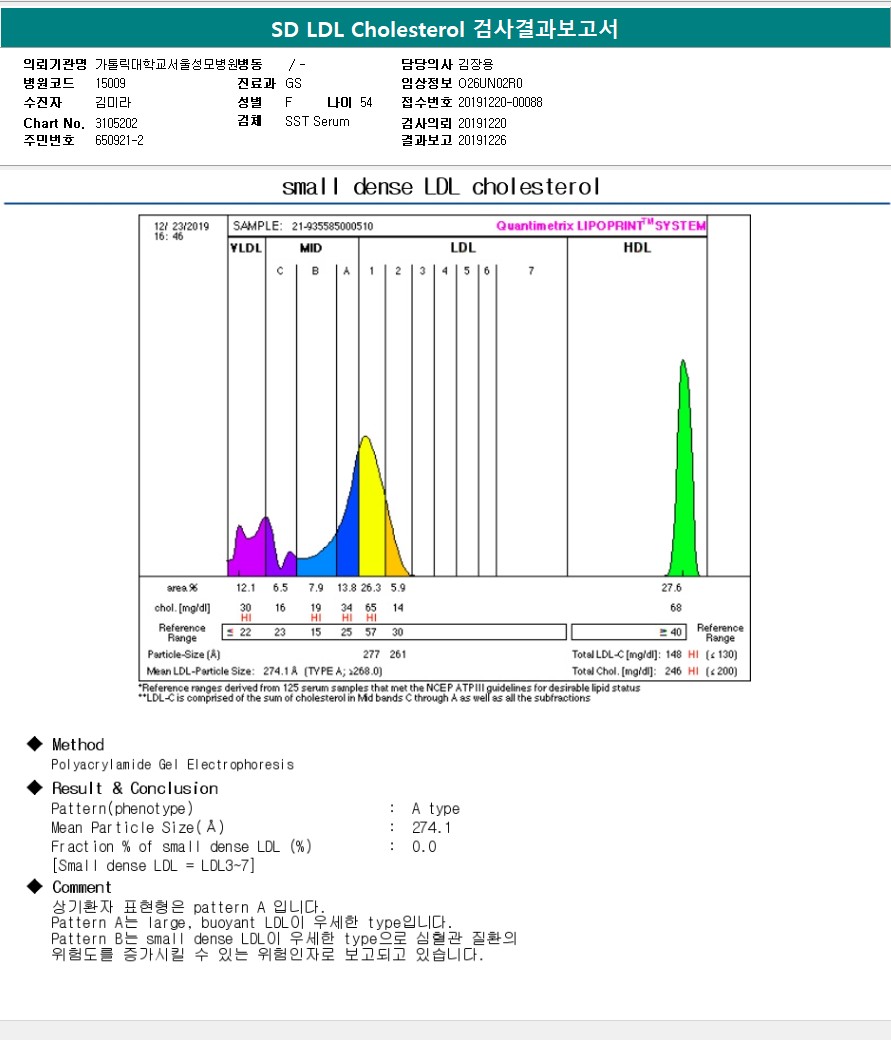
Task: Click the Chart No. value 3105202
Action: point(117,123)
